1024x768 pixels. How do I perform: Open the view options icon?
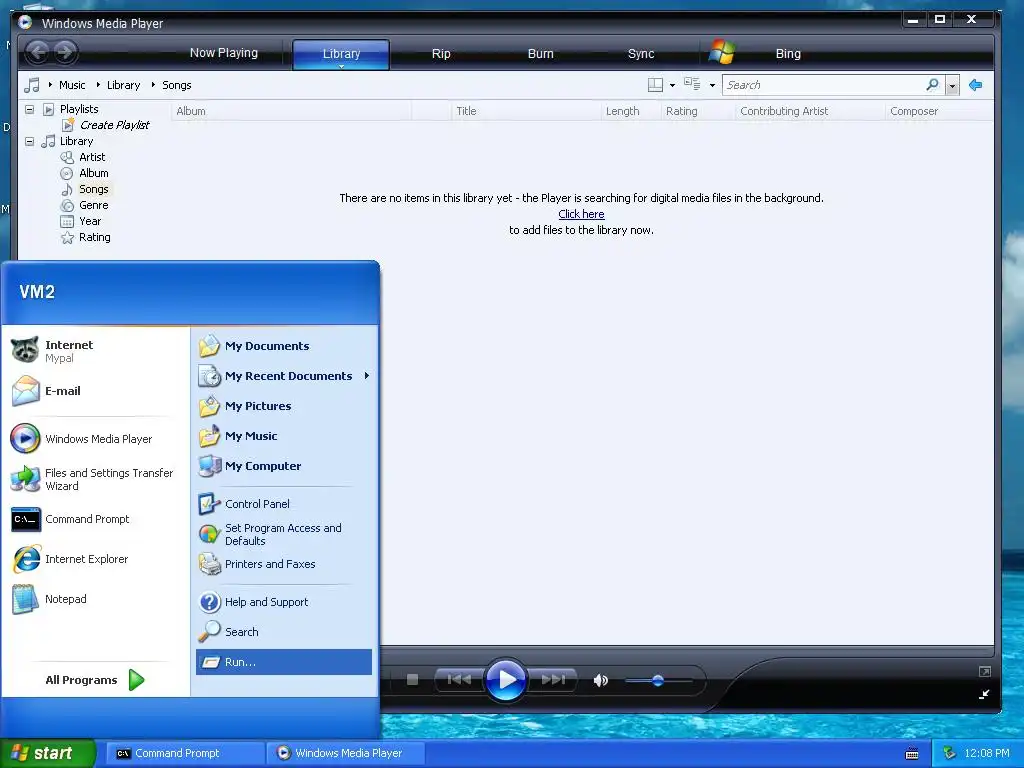(x=692, y=84)
